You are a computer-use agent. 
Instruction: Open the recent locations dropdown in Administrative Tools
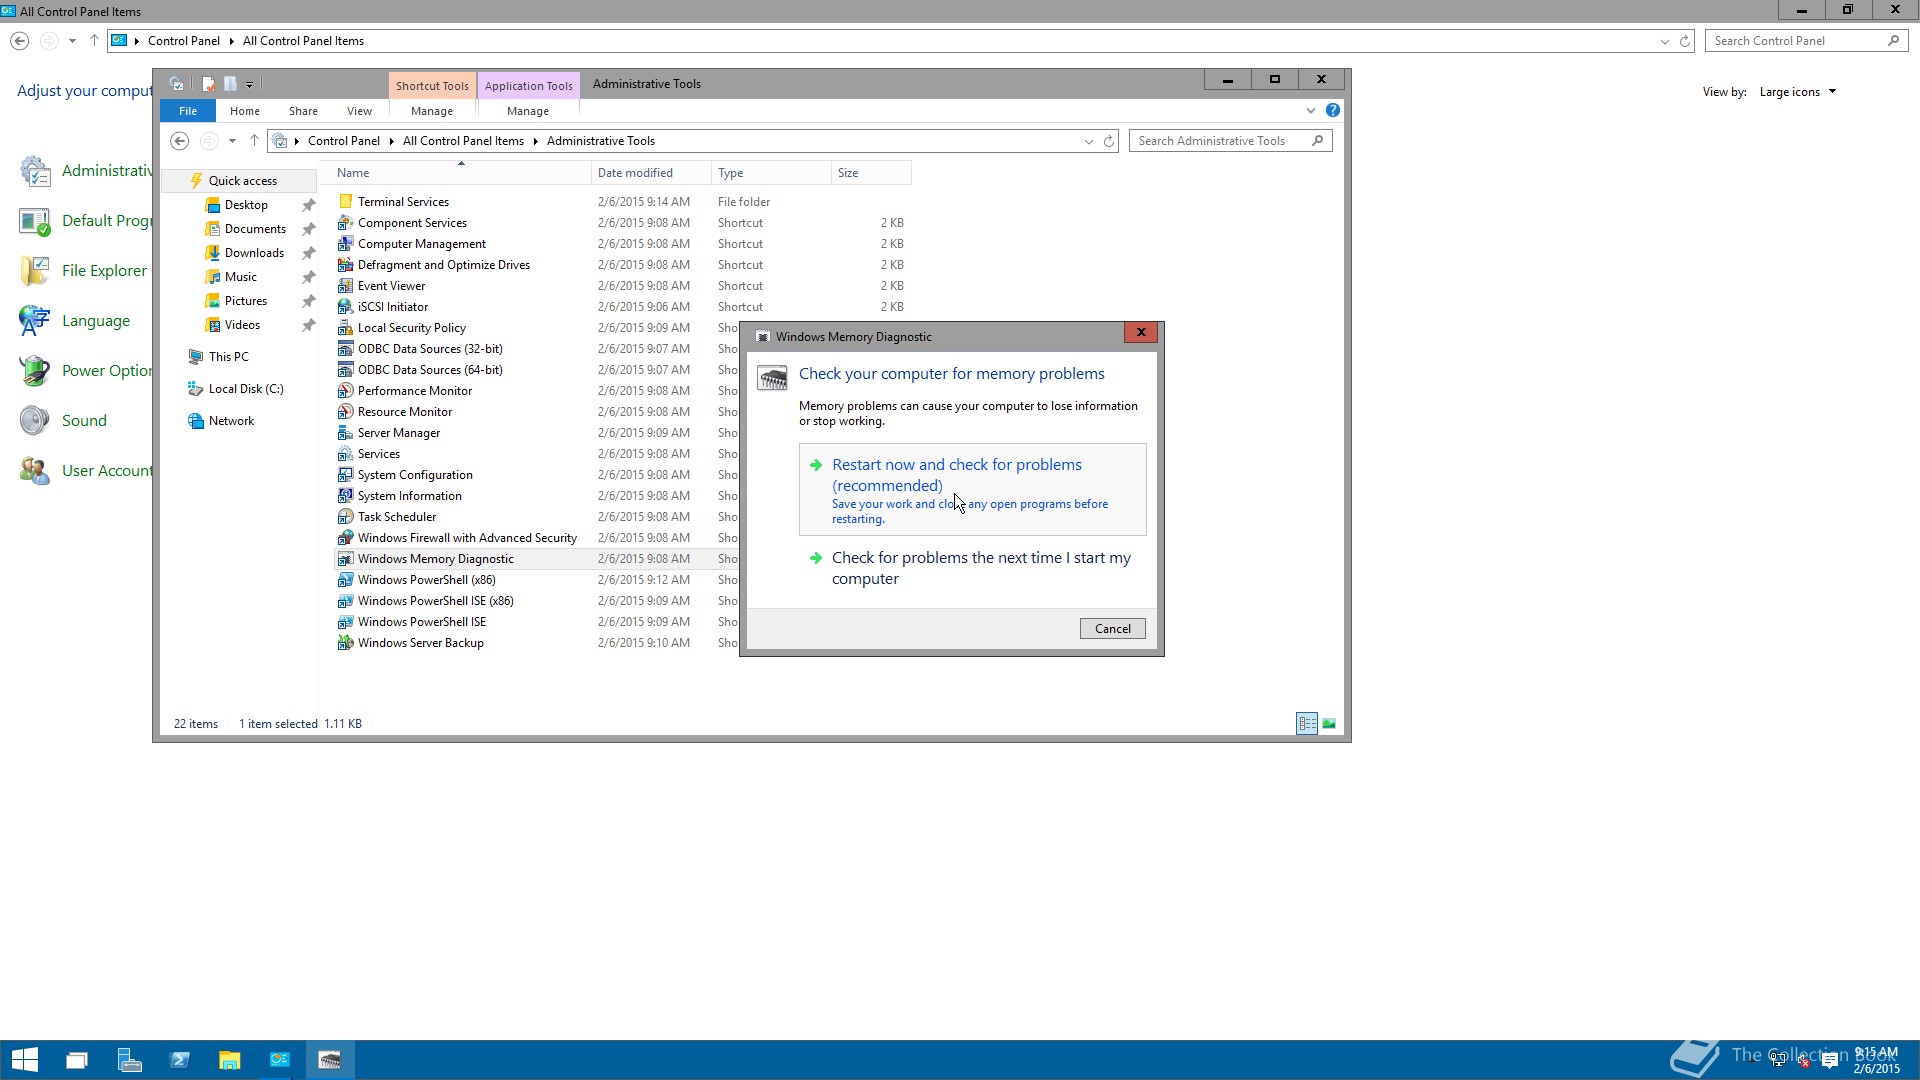(x=232, y=141)
